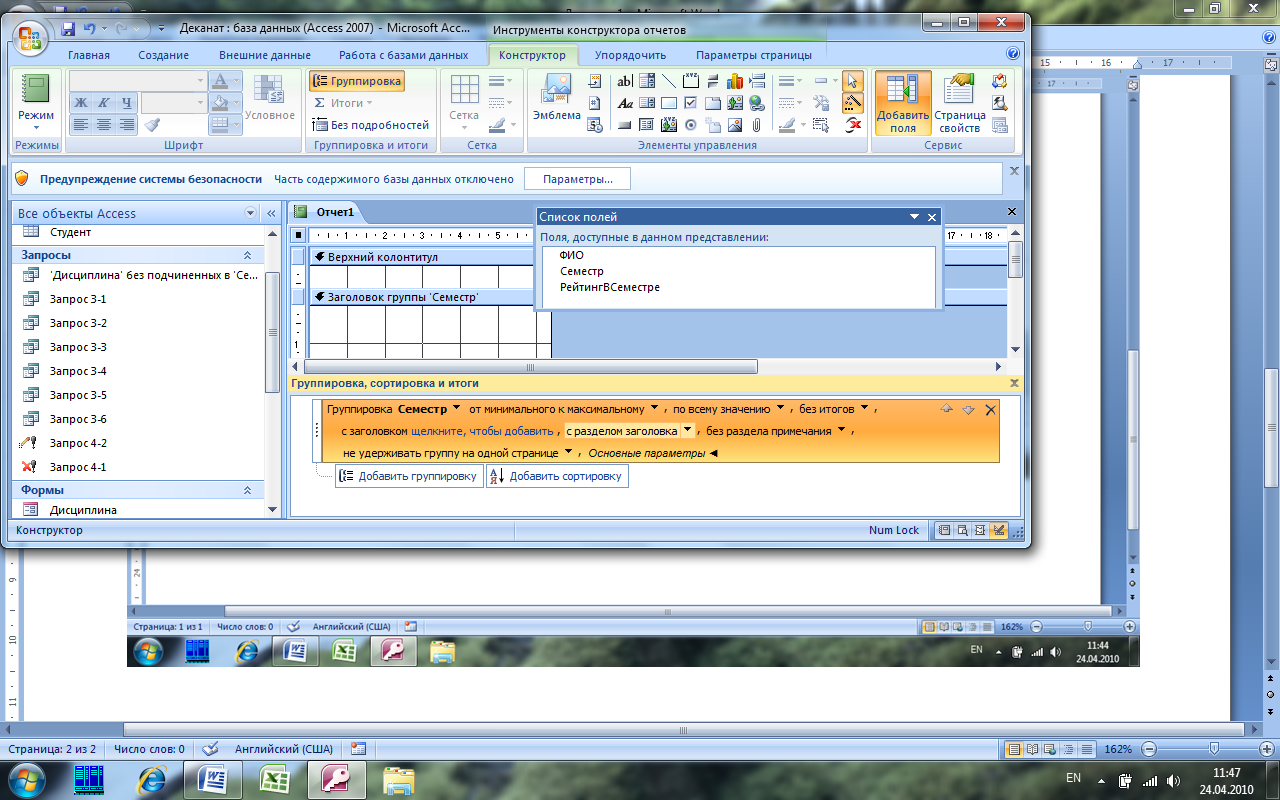Open the font name combo box
The width and height of the screenshot is (1280, 800).
[x=138, y=81]
